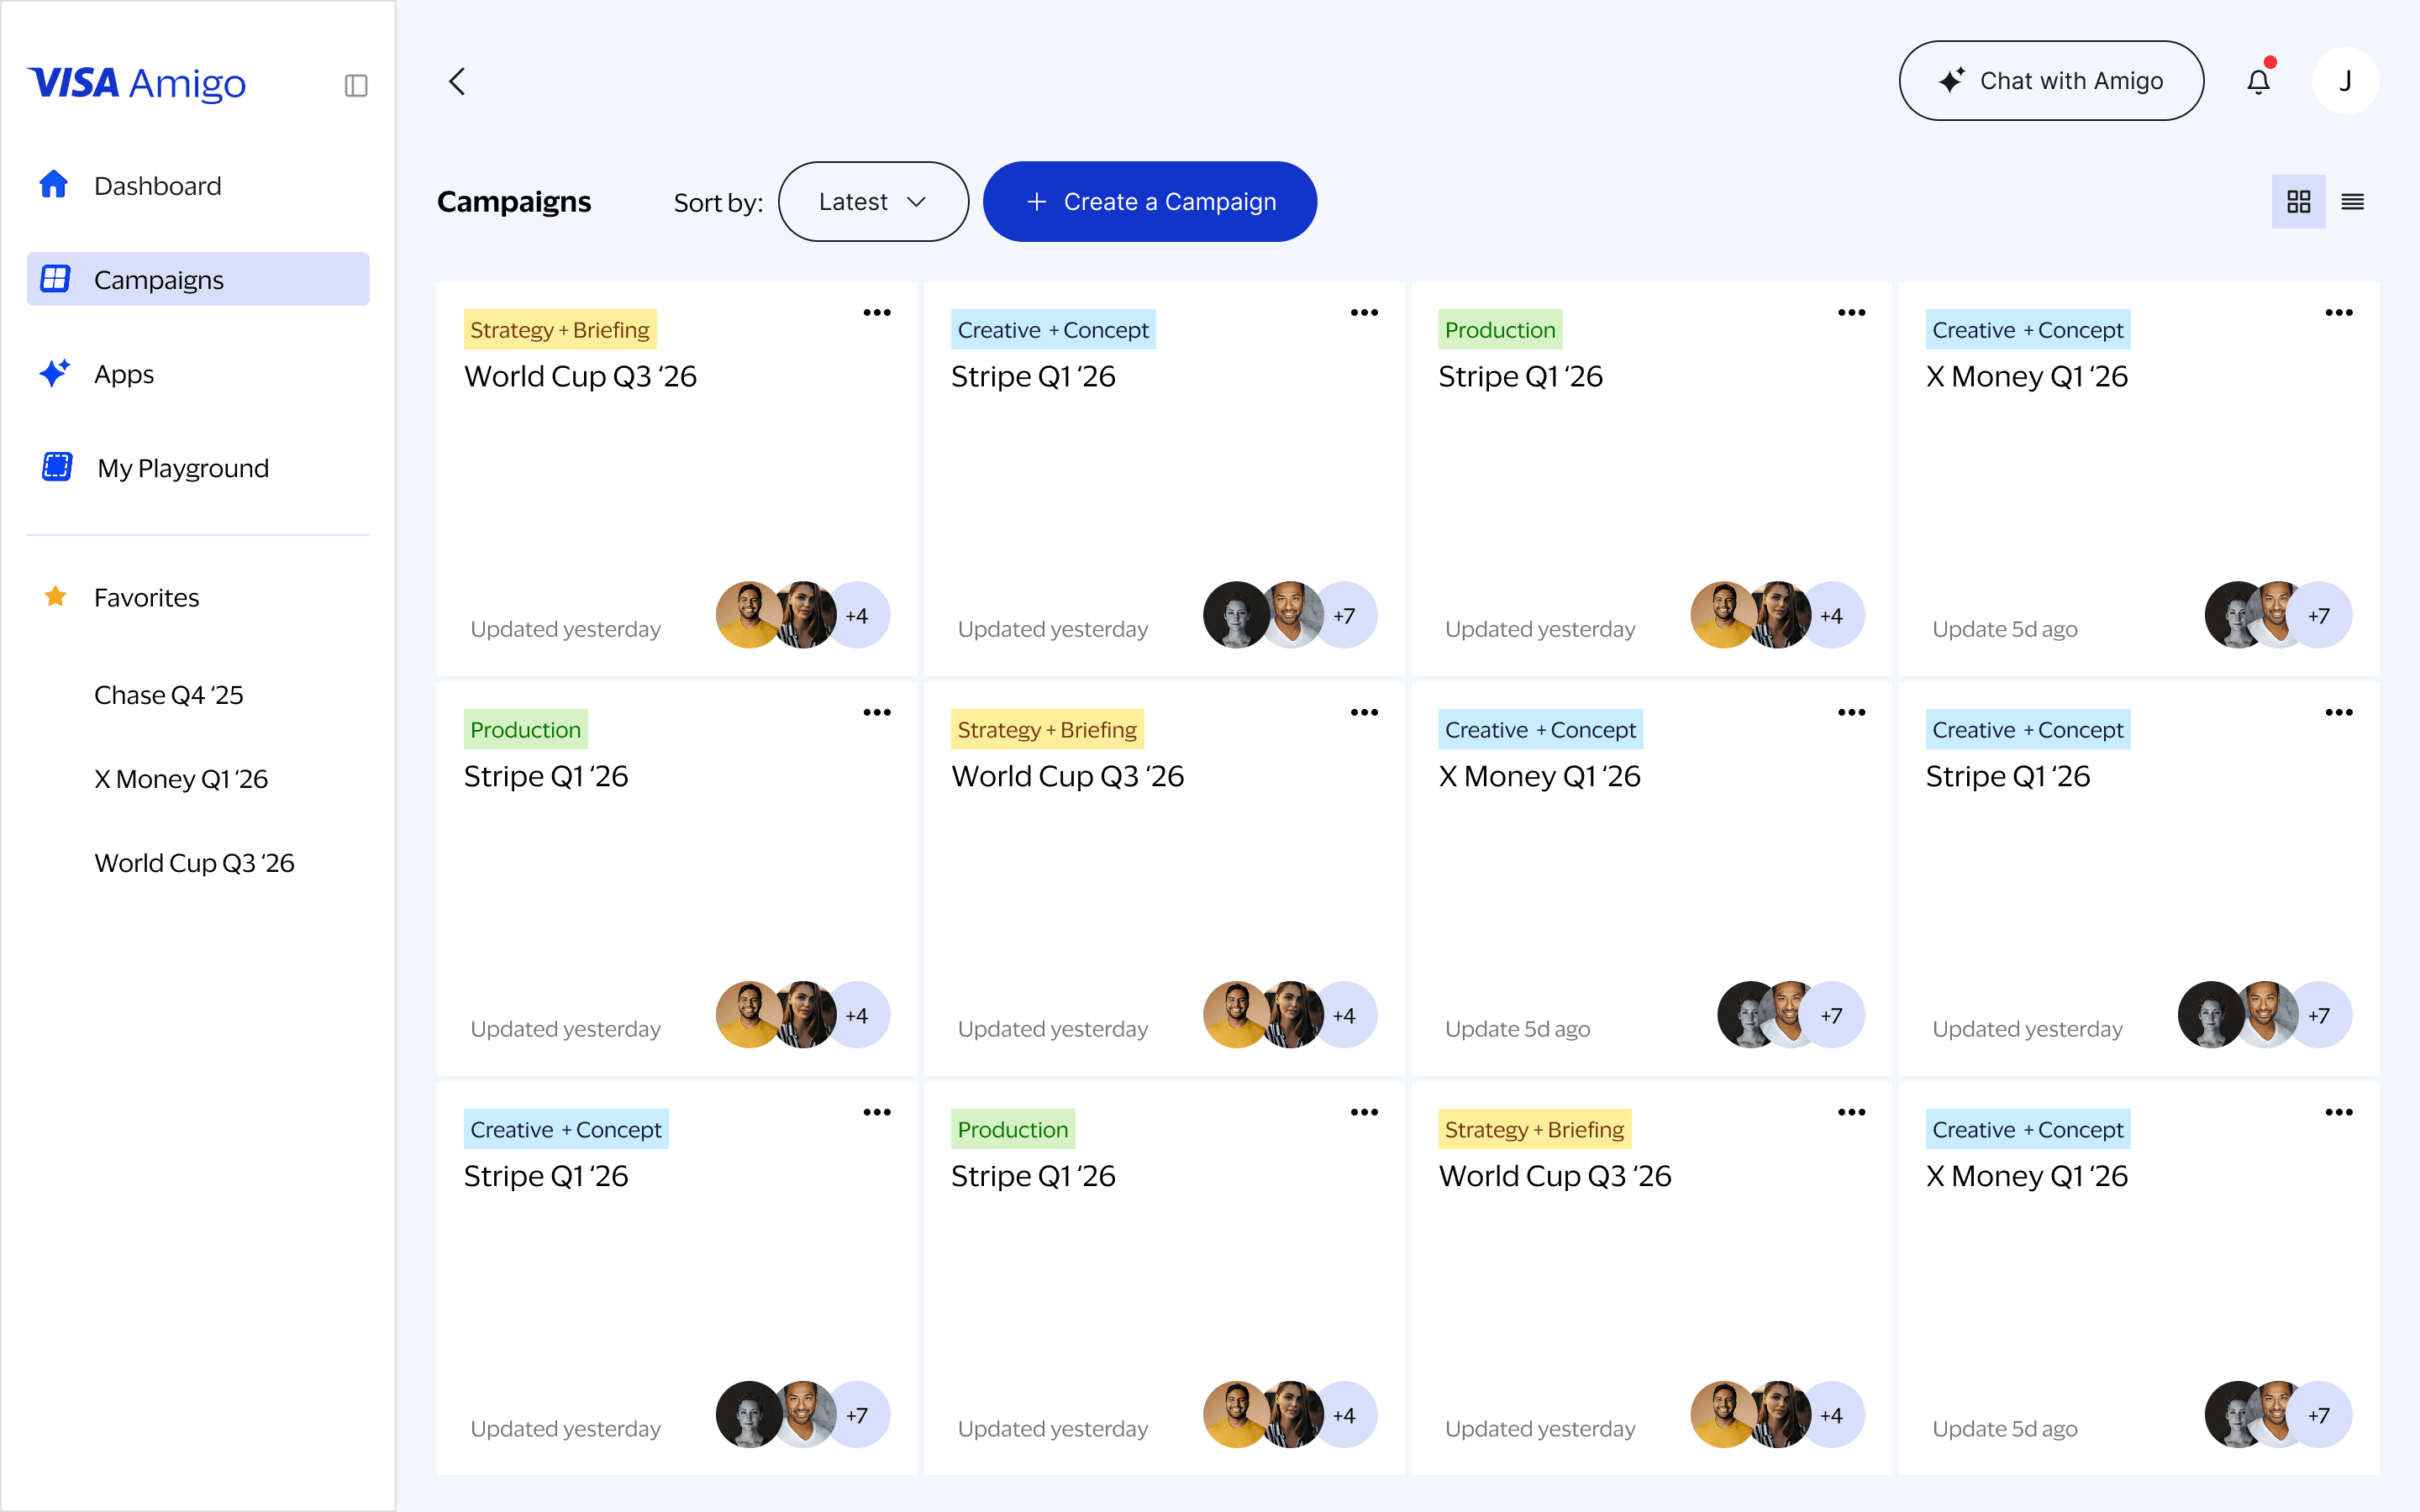Screen dimensions: 2420x1512
Task: Select Campaigns in the sidebar
Action: pos(198,279)
